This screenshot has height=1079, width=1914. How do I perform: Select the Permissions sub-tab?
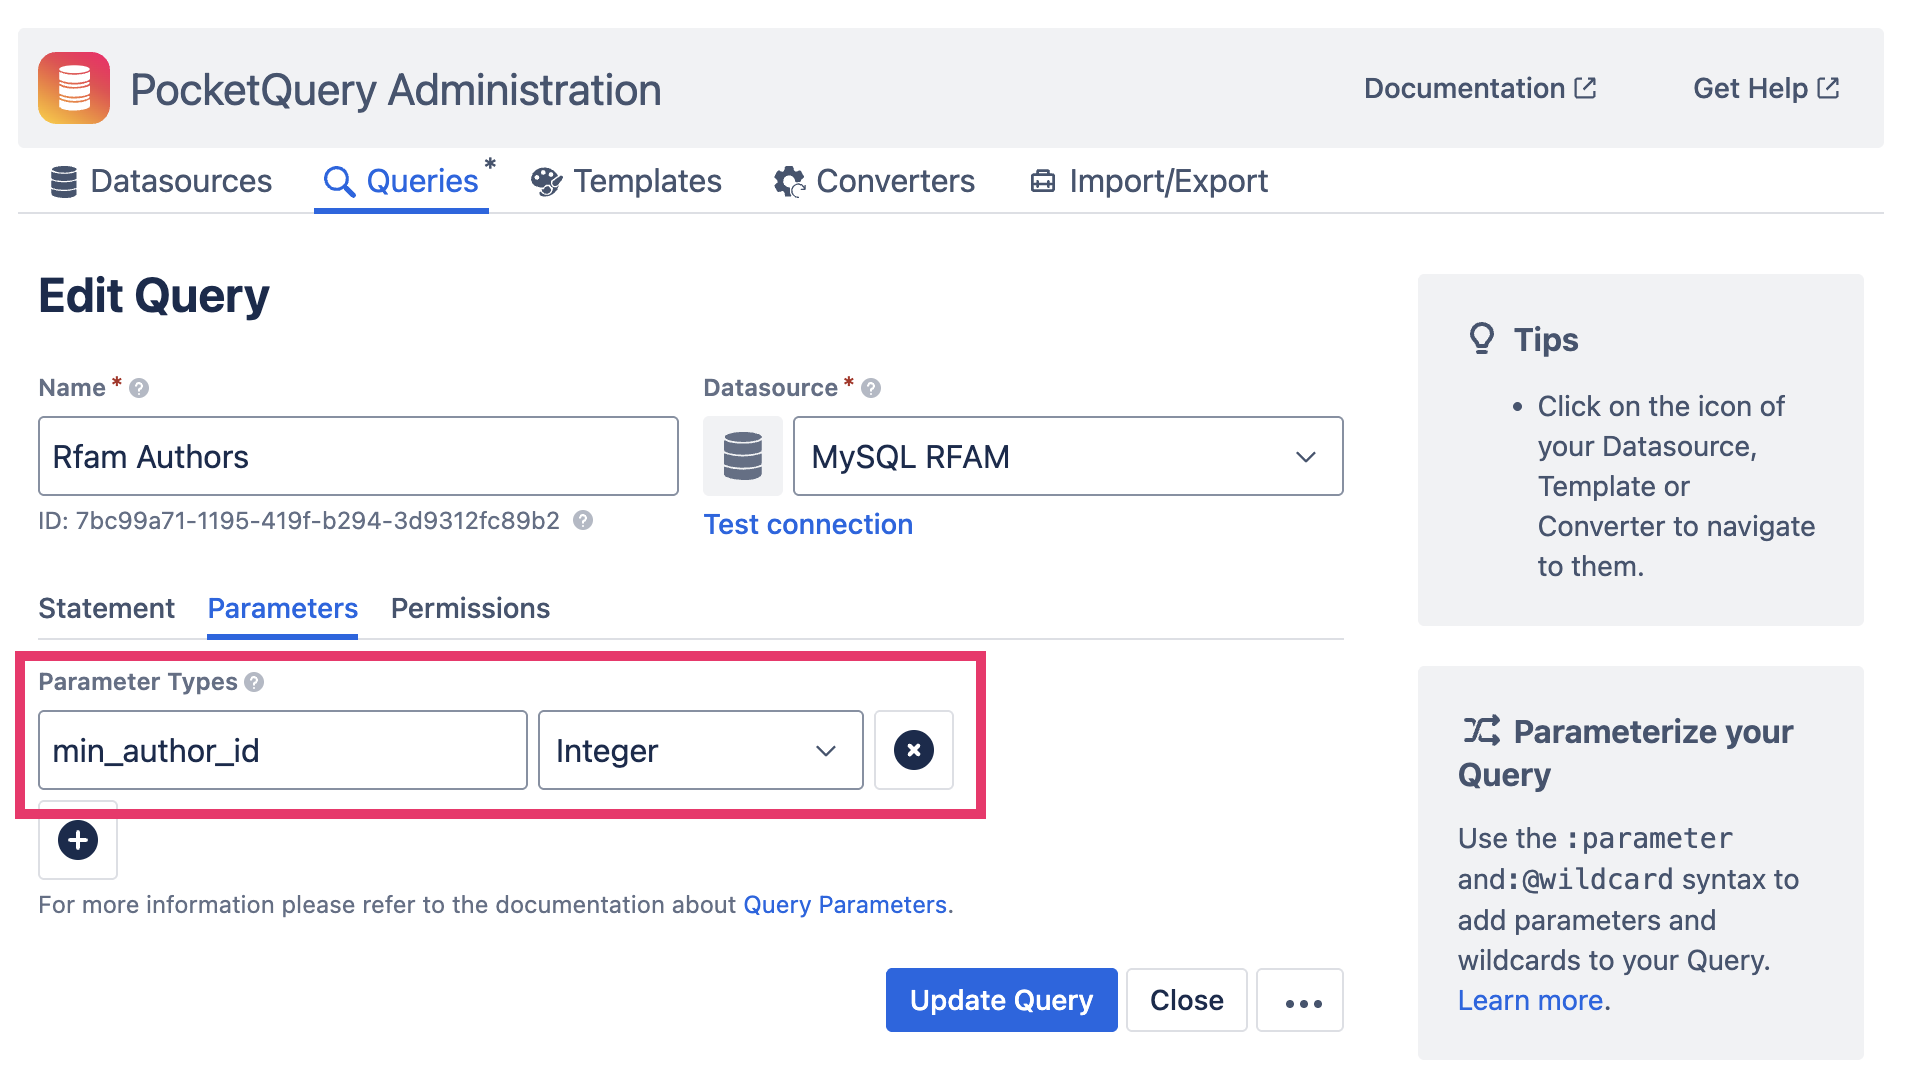pos(470,608)
